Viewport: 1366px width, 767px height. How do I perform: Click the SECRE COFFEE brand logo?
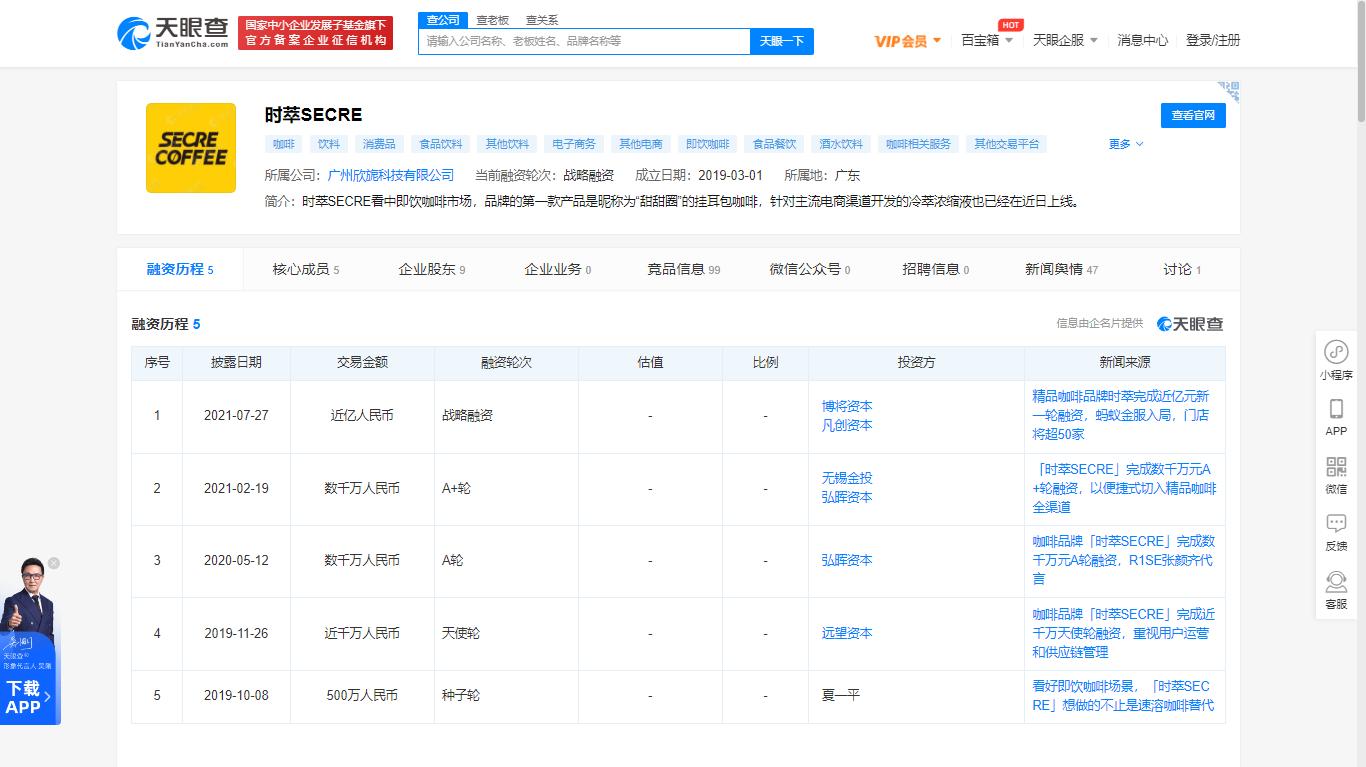pyautogui.click(x=191, y=148)
